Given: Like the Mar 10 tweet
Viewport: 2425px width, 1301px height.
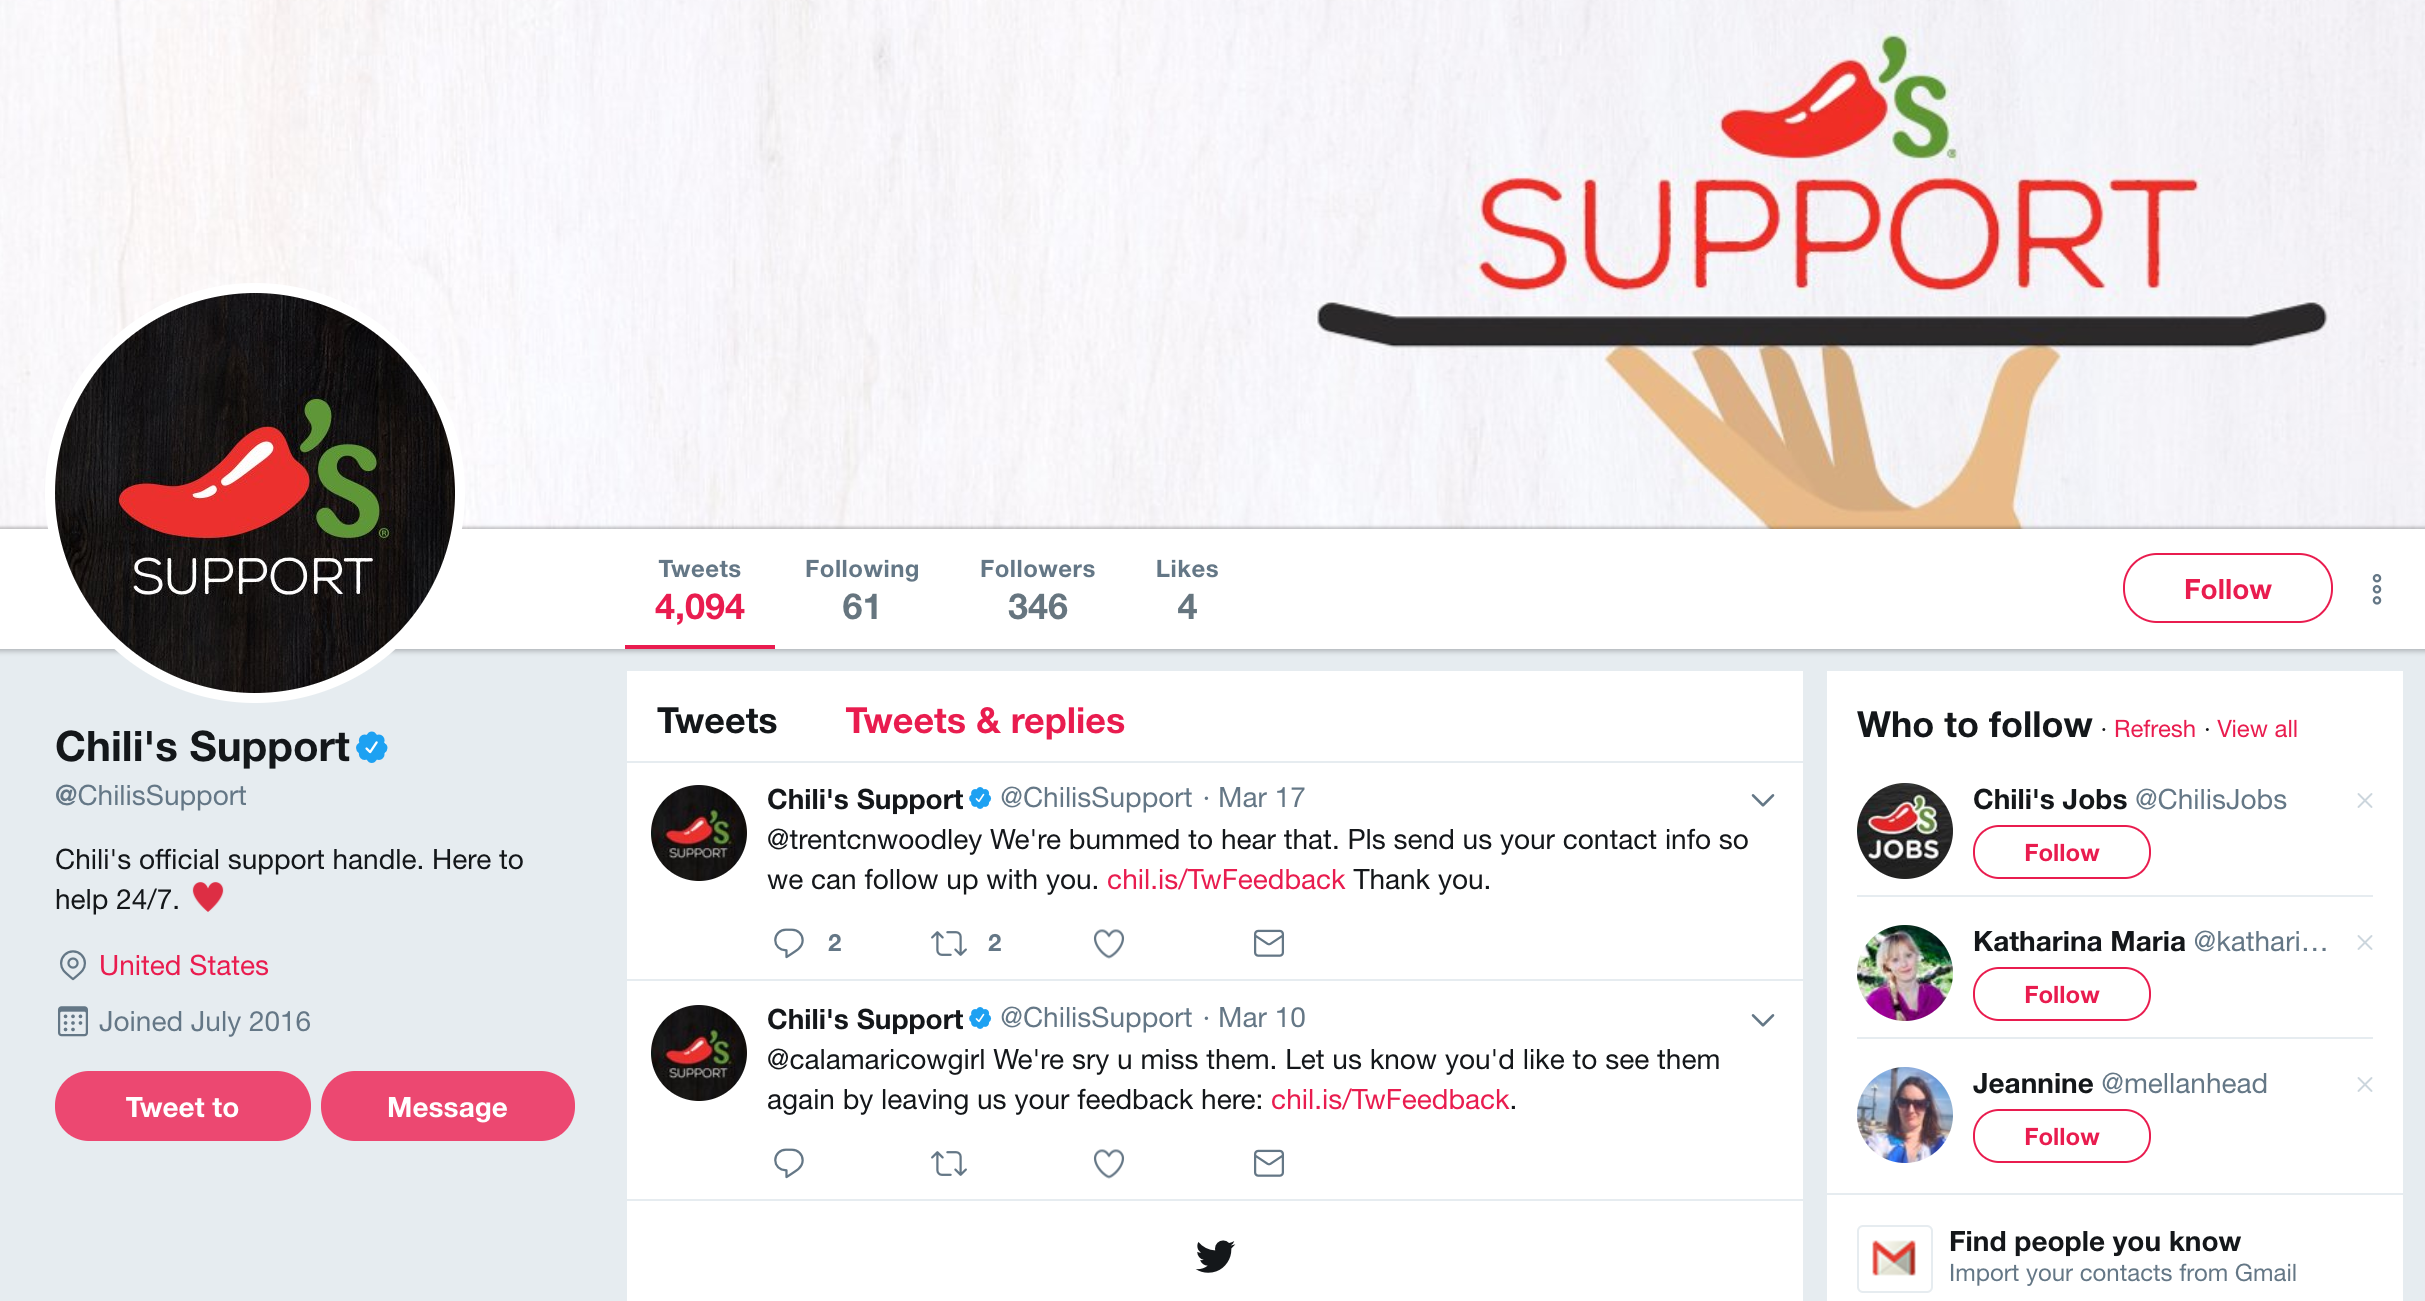Looking at the screenshot, I should (1109, 1163).
